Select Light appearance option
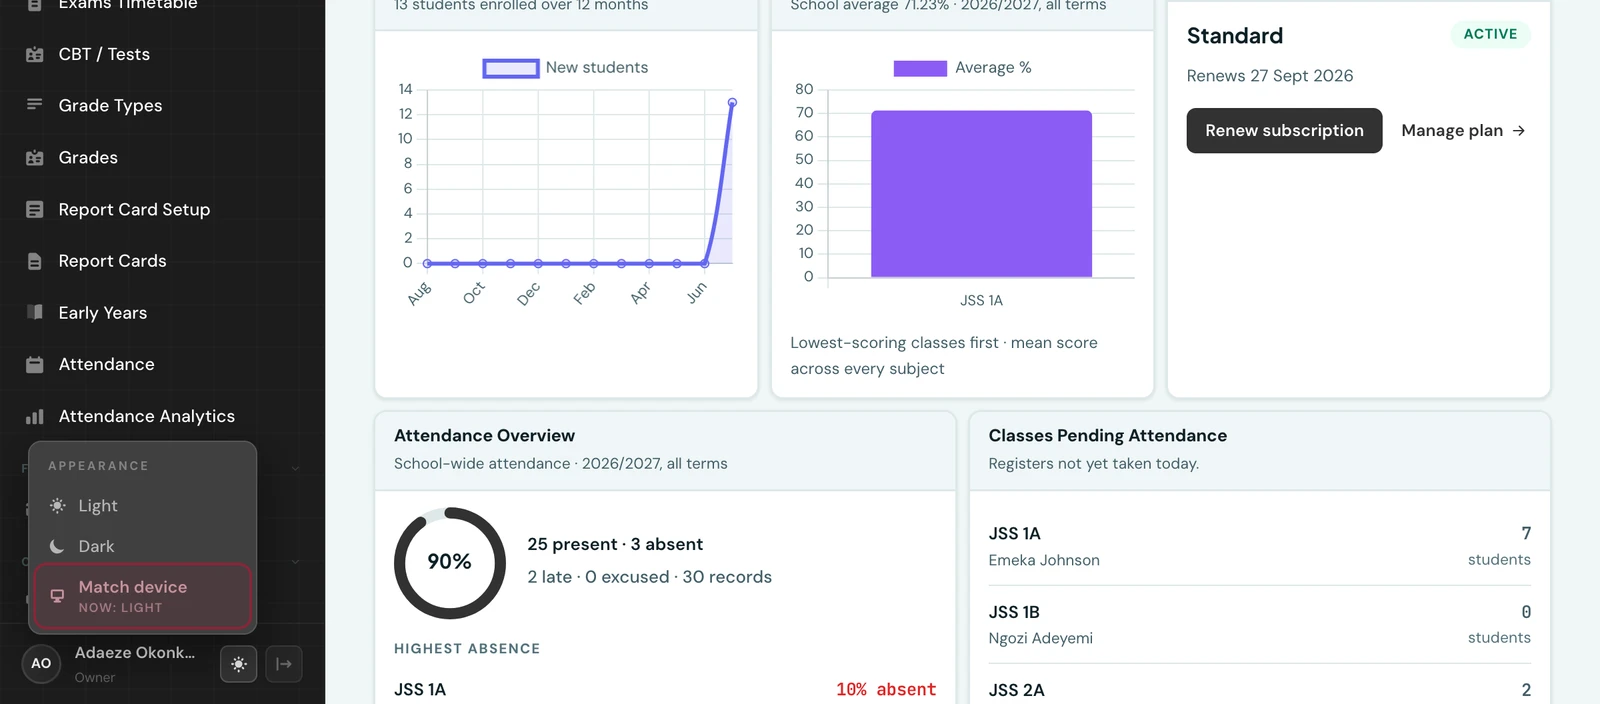Screen dimensions: 1600x704 click(142, 506)
